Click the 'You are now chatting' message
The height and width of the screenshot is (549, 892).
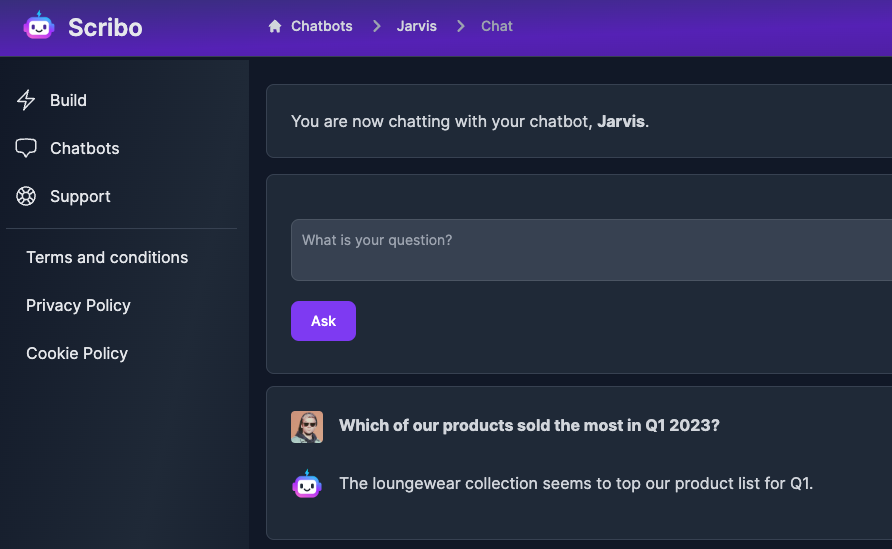[x=470, y=121]
